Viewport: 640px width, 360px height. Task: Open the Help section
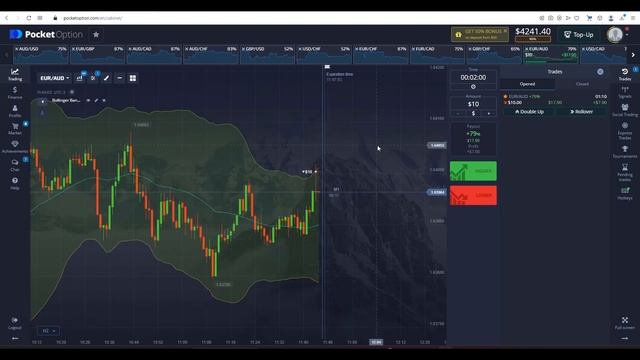point(15,183)
